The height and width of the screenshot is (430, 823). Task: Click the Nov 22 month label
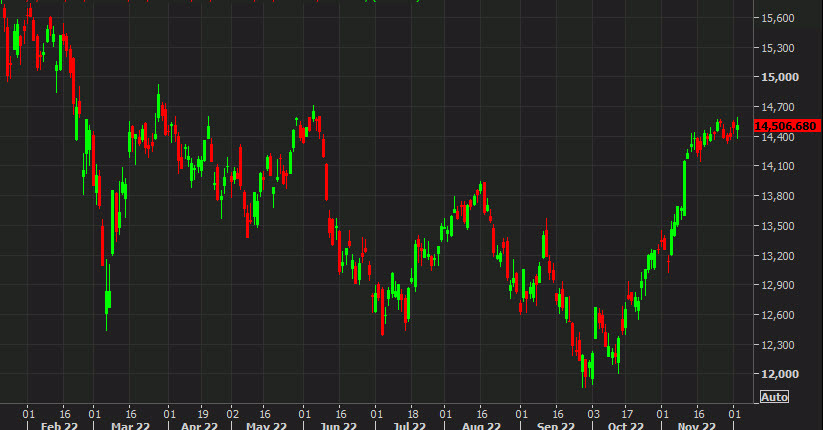(697, 425)
